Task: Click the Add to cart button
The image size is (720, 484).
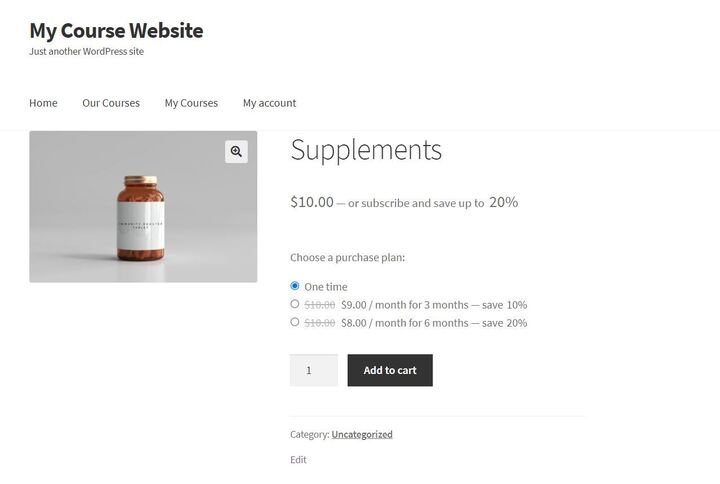Action: [390, 370]
